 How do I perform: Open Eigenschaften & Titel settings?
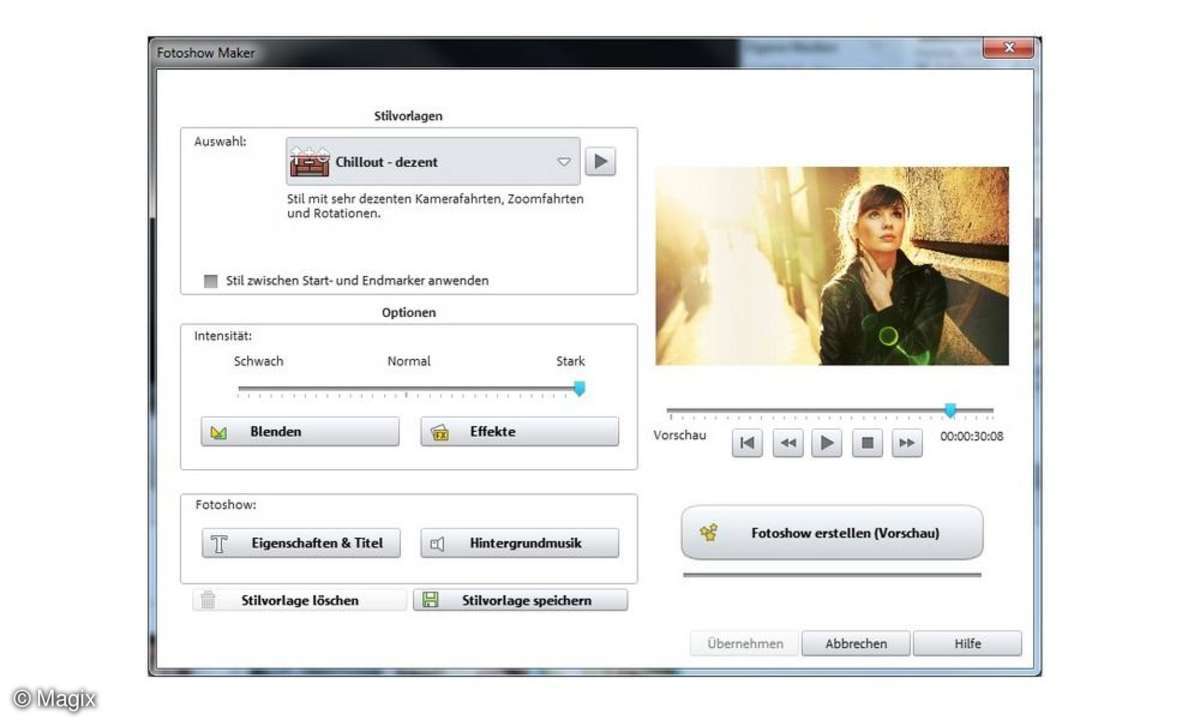point(299,543)
